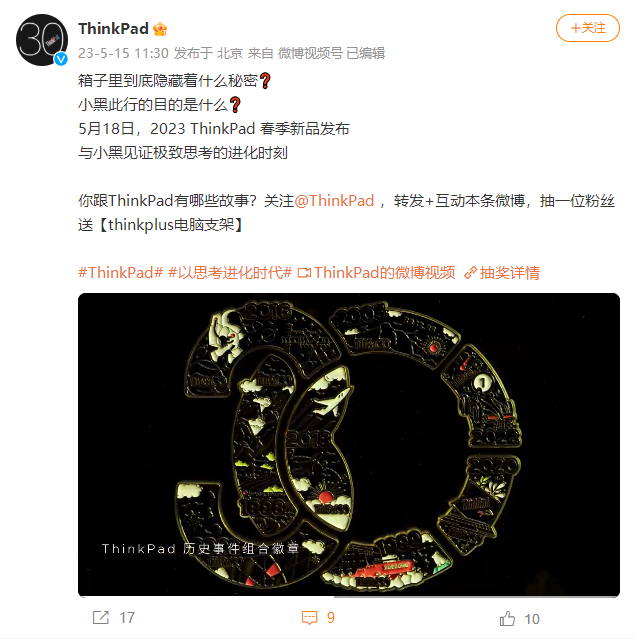The image size is (636, 643).
Task: Open the #以思考进化时代# topic hashtag
Action: pos(230,273)
